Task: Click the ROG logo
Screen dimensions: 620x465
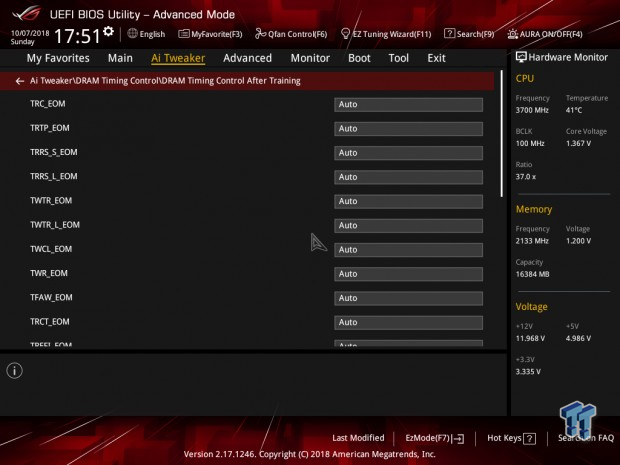Action: [x=26, y=13]
